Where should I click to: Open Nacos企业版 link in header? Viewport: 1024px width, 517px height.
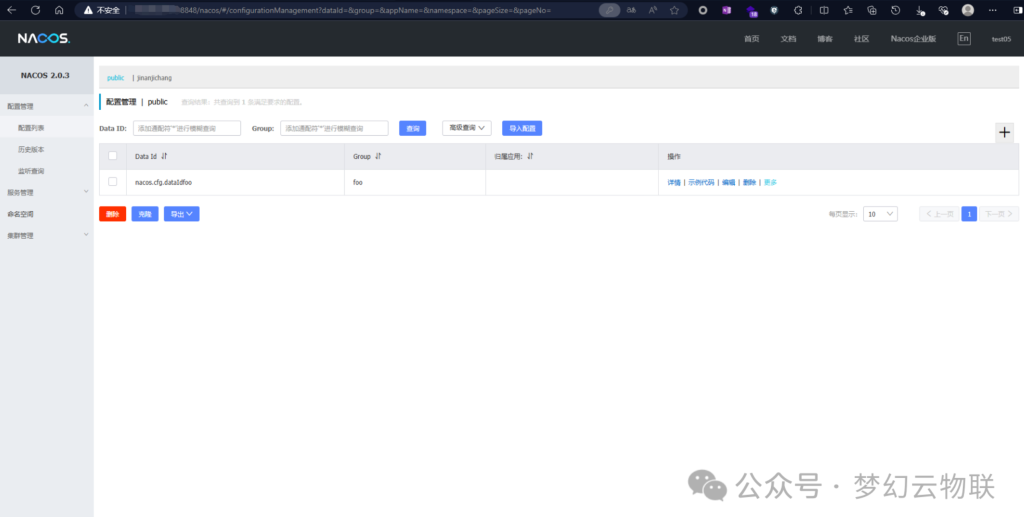[x=913, y=39]
